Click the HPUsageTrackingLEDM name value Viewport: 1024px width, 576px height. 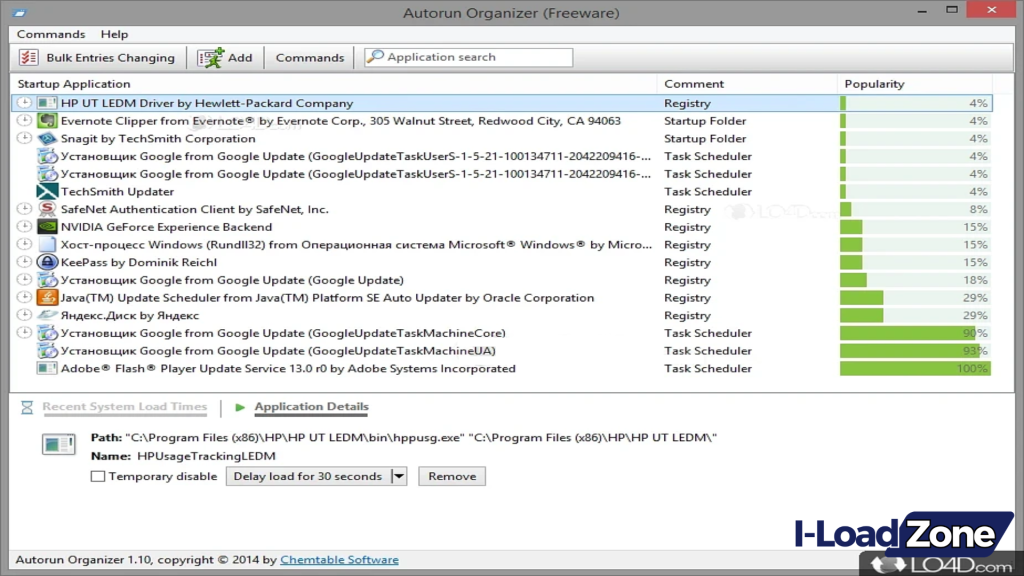[x=206, y=456]
